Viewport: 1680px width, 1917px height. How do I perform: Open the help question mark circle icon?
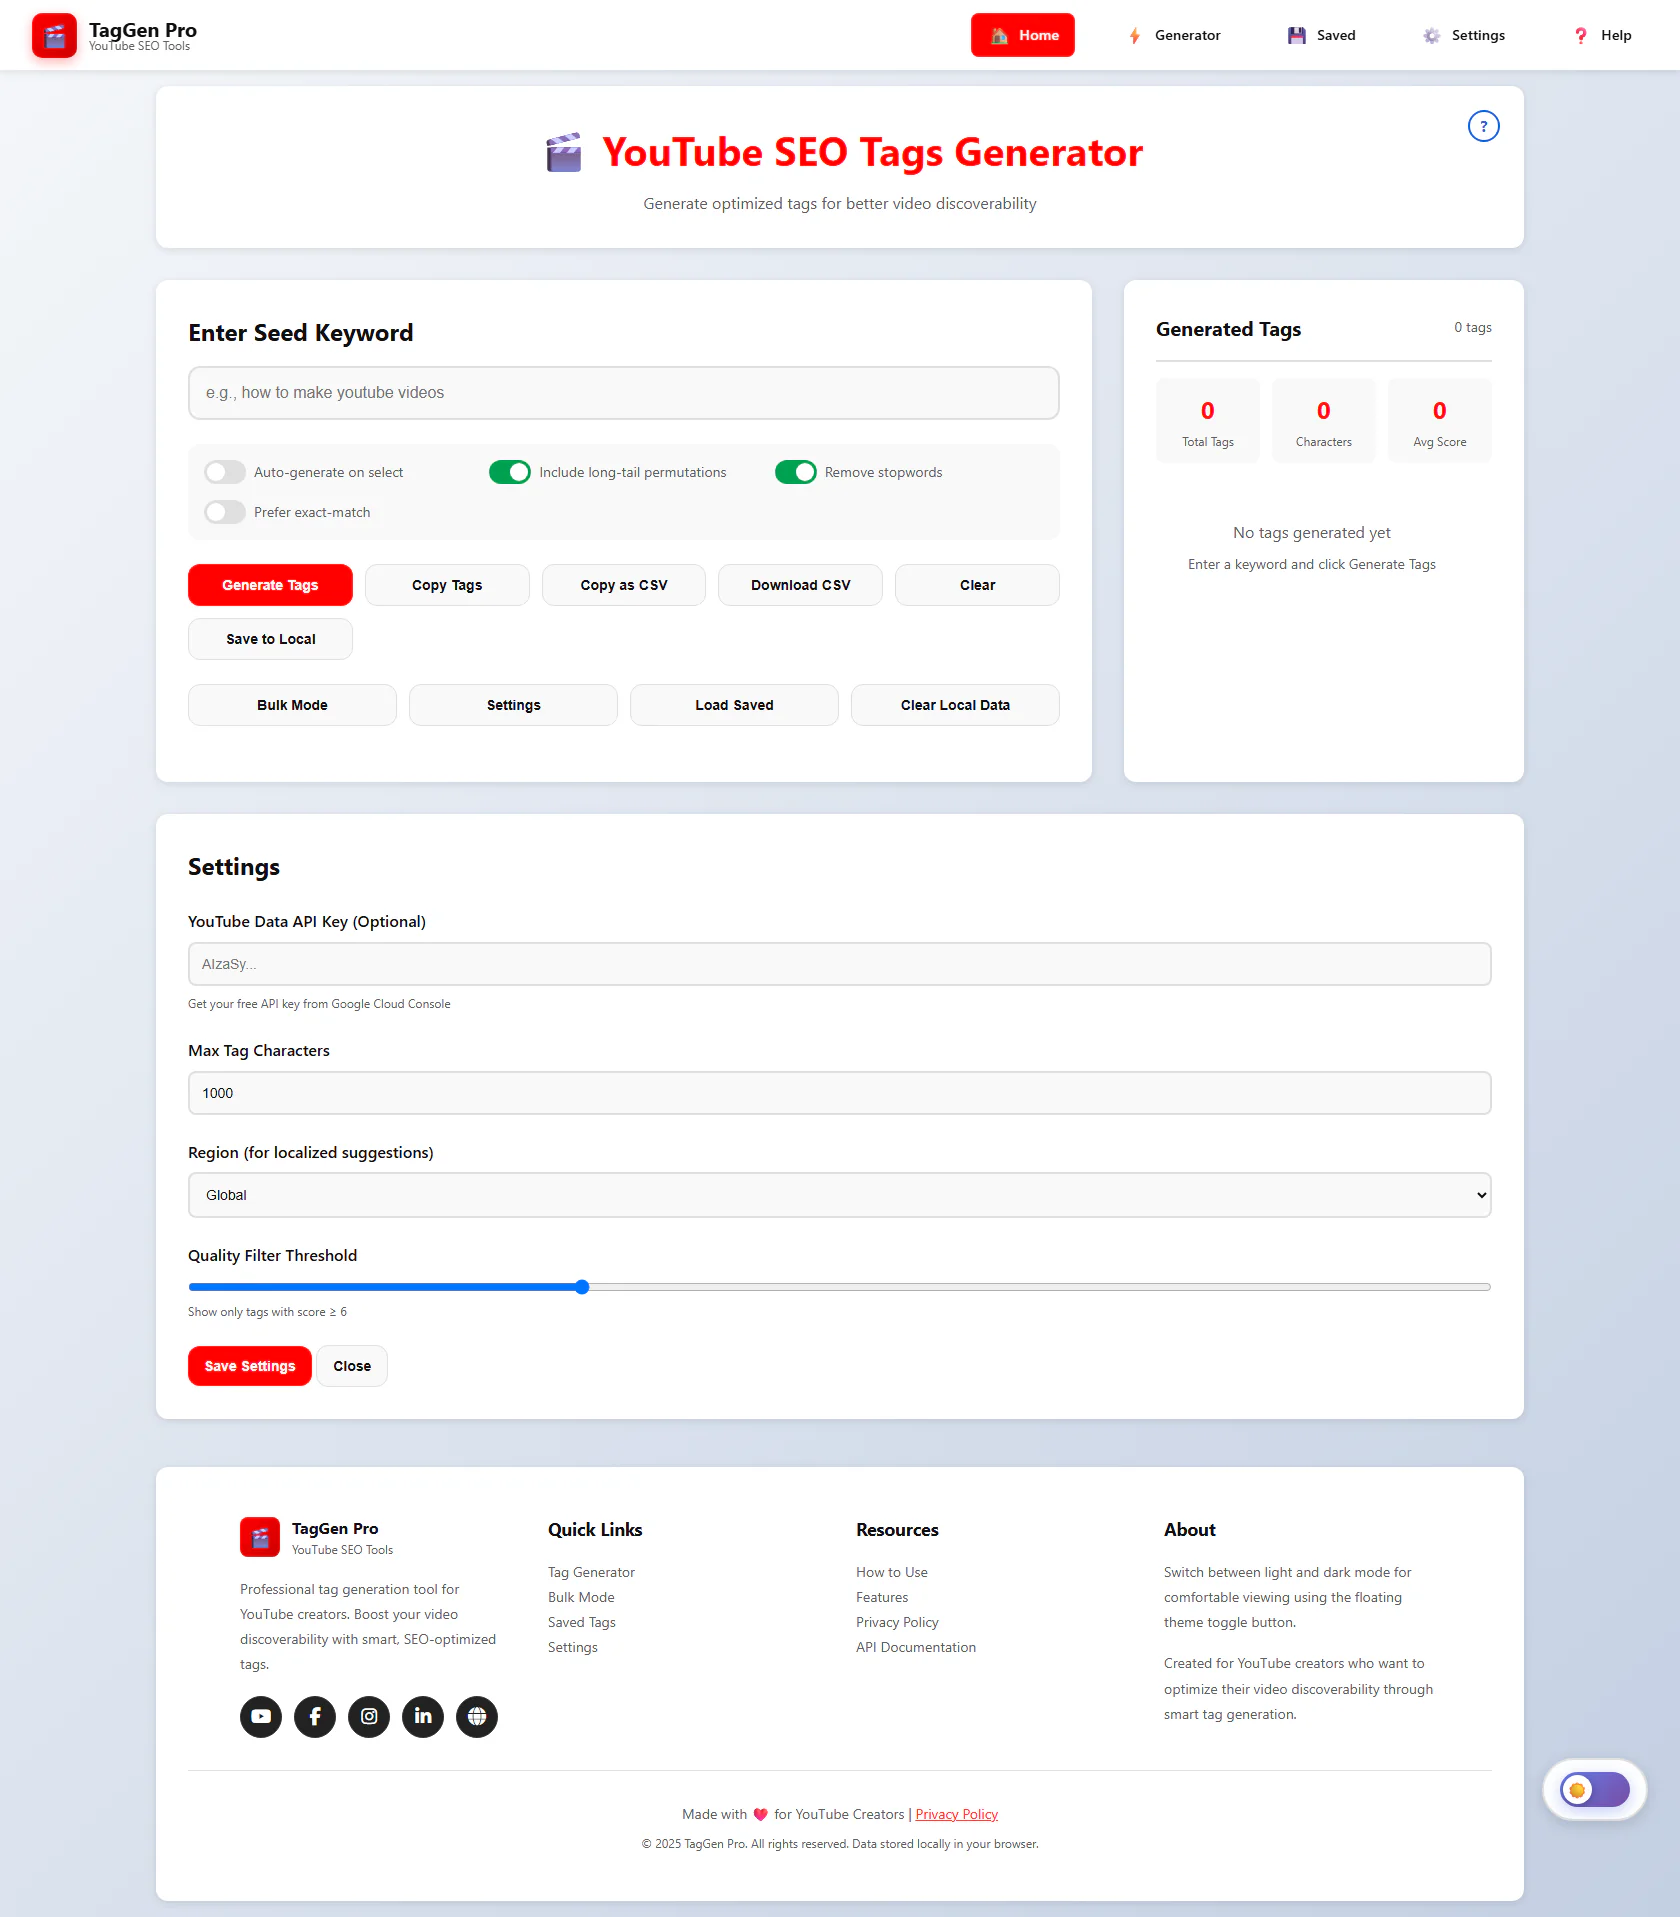1483,126
